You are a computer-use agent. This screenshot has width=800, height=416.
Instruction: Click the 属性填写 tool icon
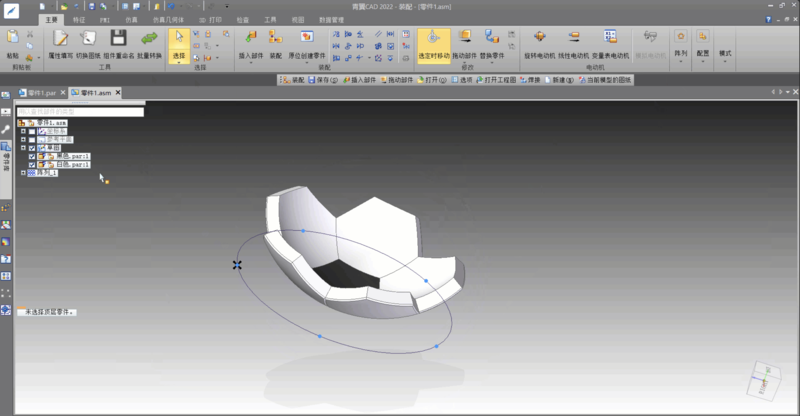(x=61, y=39)
